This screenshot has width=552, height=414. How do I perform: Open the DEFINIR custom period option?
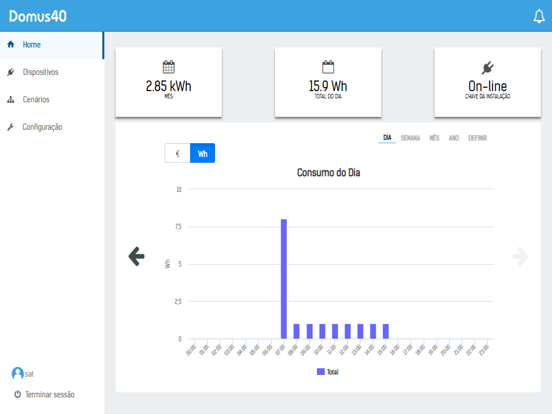click(478, 138)
